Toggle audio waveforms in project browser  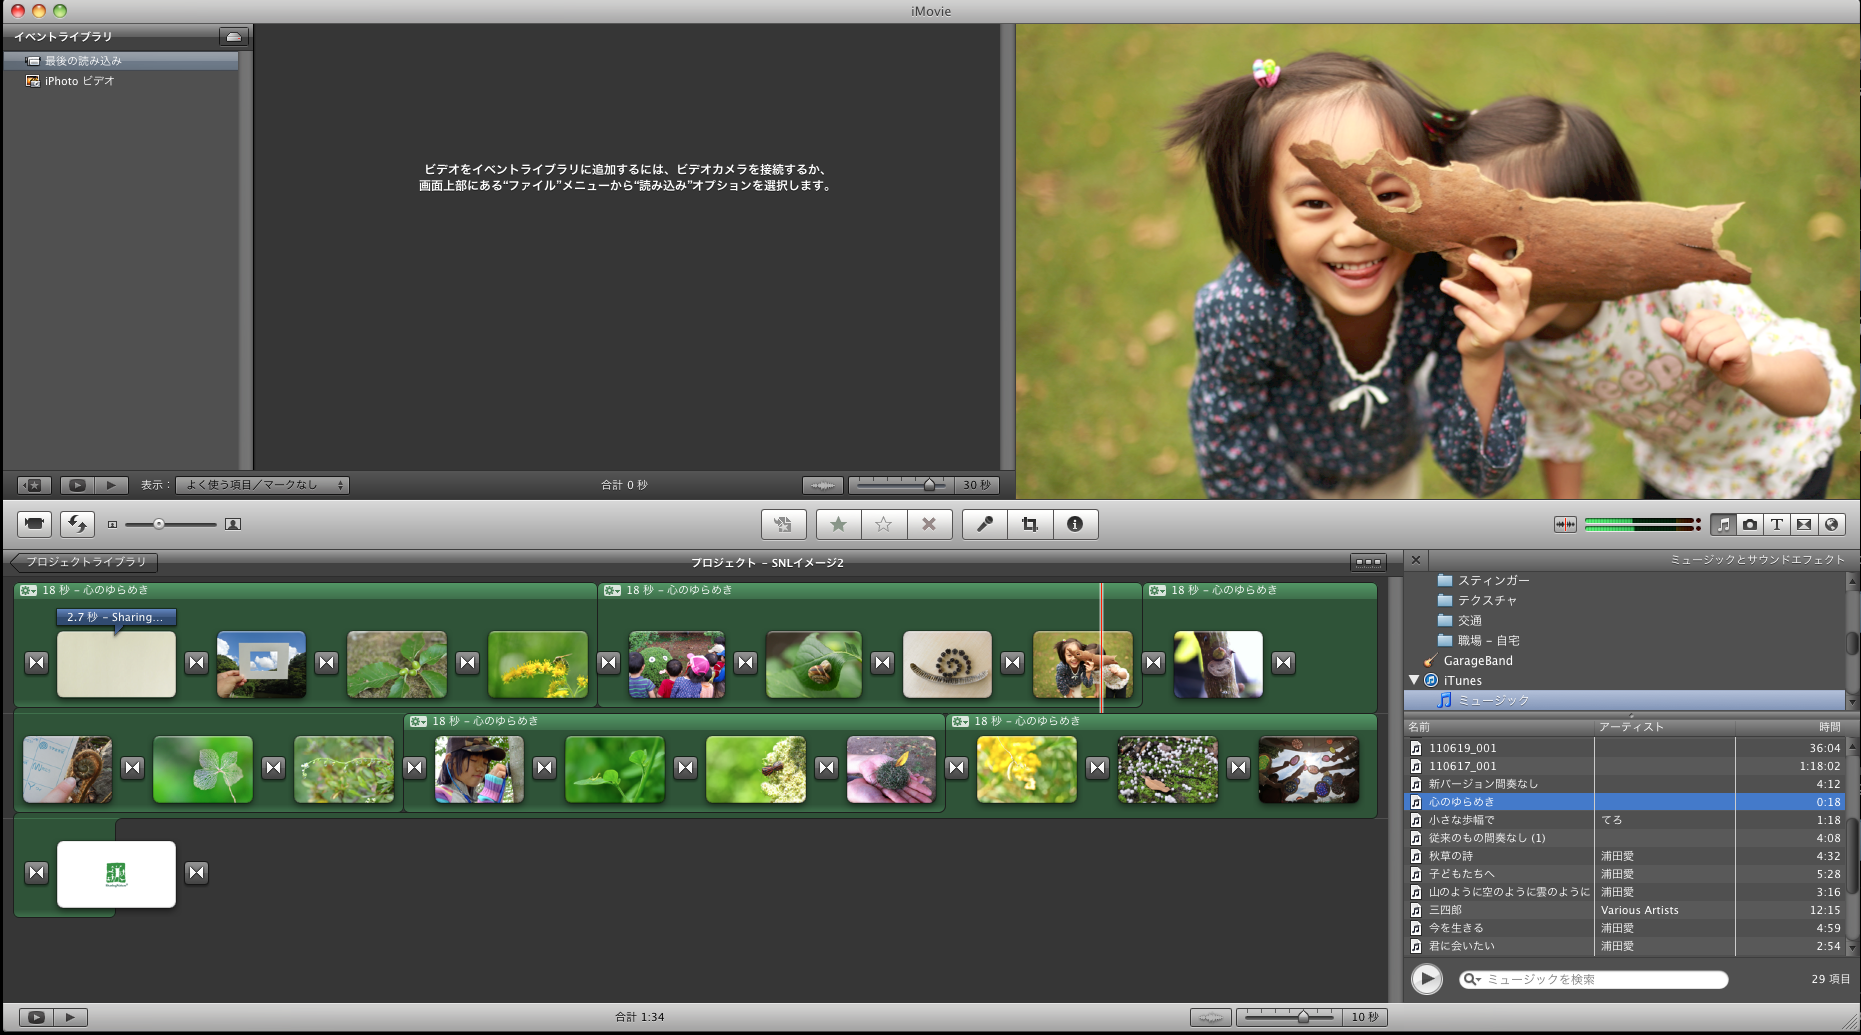(x=1210, y=1017)
